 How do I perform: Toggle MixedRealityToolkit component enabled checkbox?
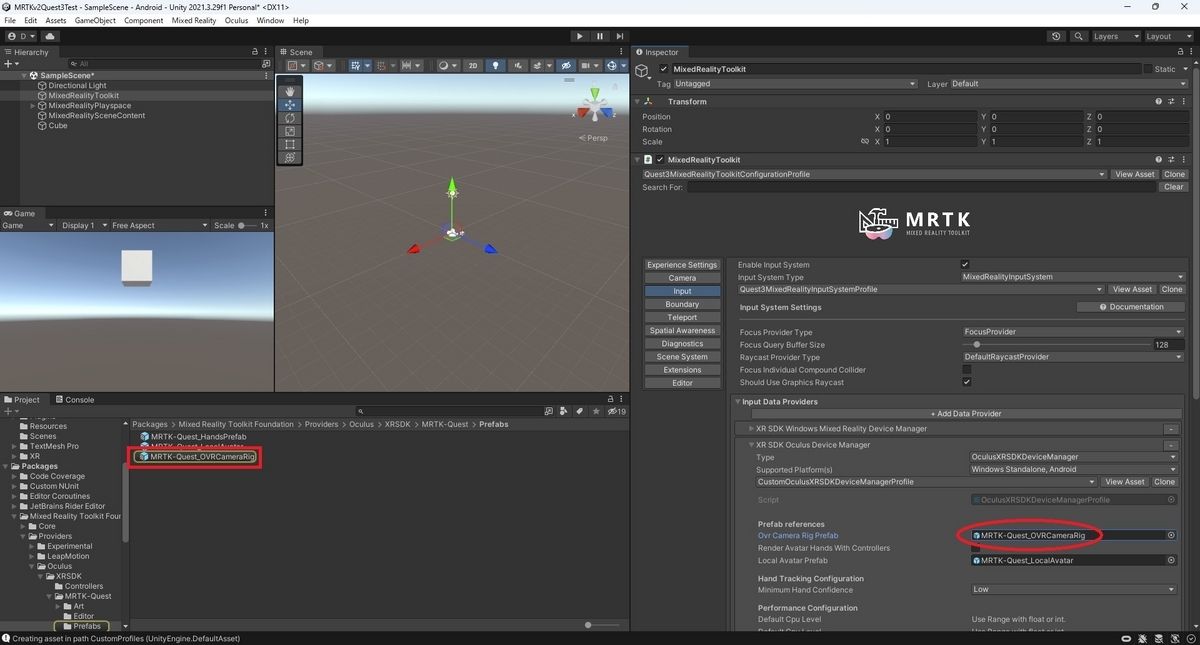point(660,160)
